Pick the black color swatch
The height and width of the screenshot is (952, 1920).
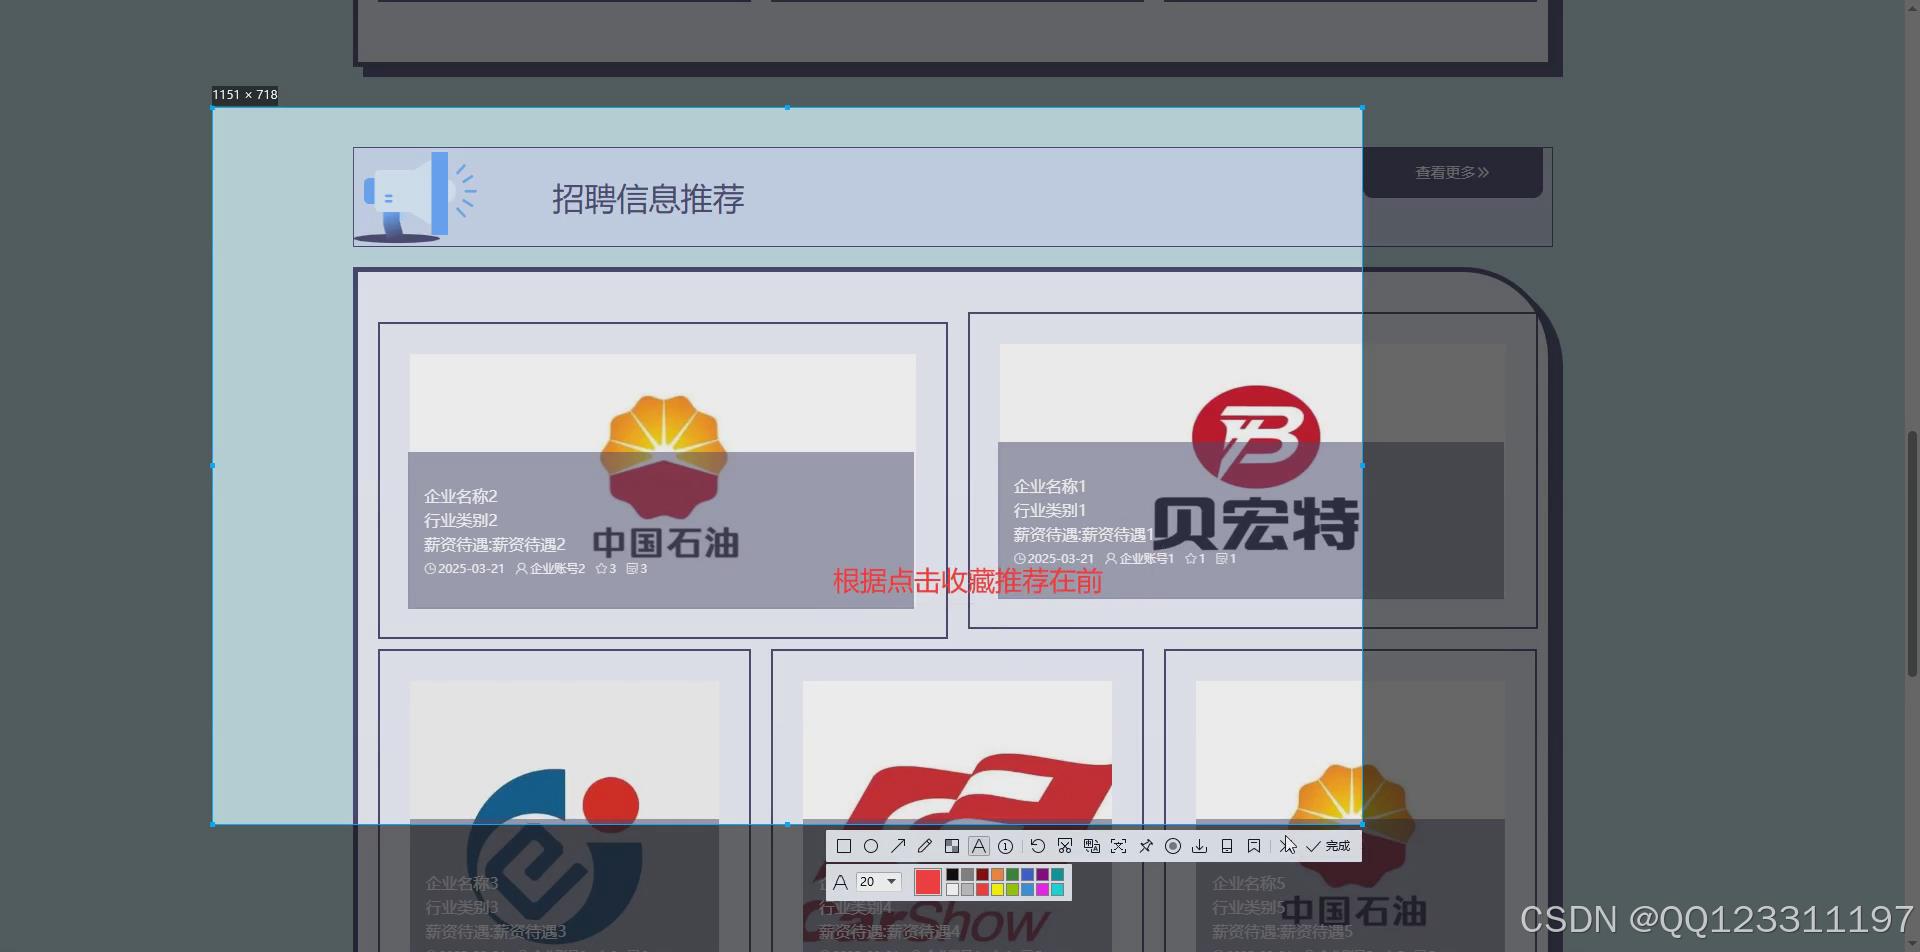[x=952, y=874]
